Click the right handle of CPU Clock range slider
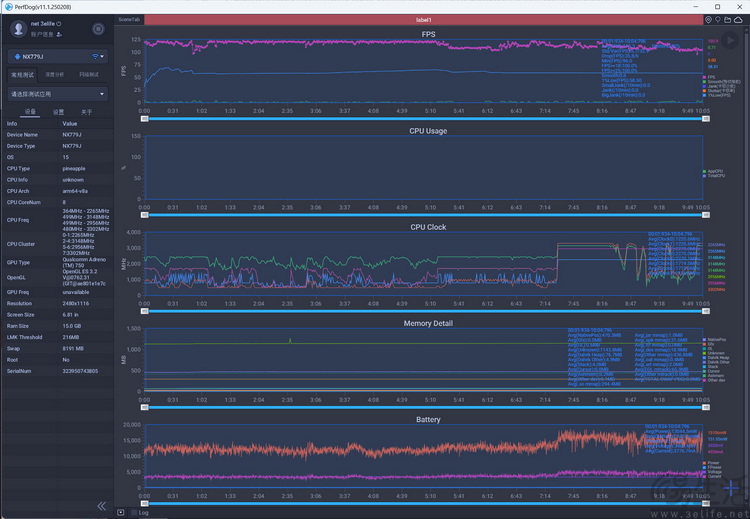 706,311
